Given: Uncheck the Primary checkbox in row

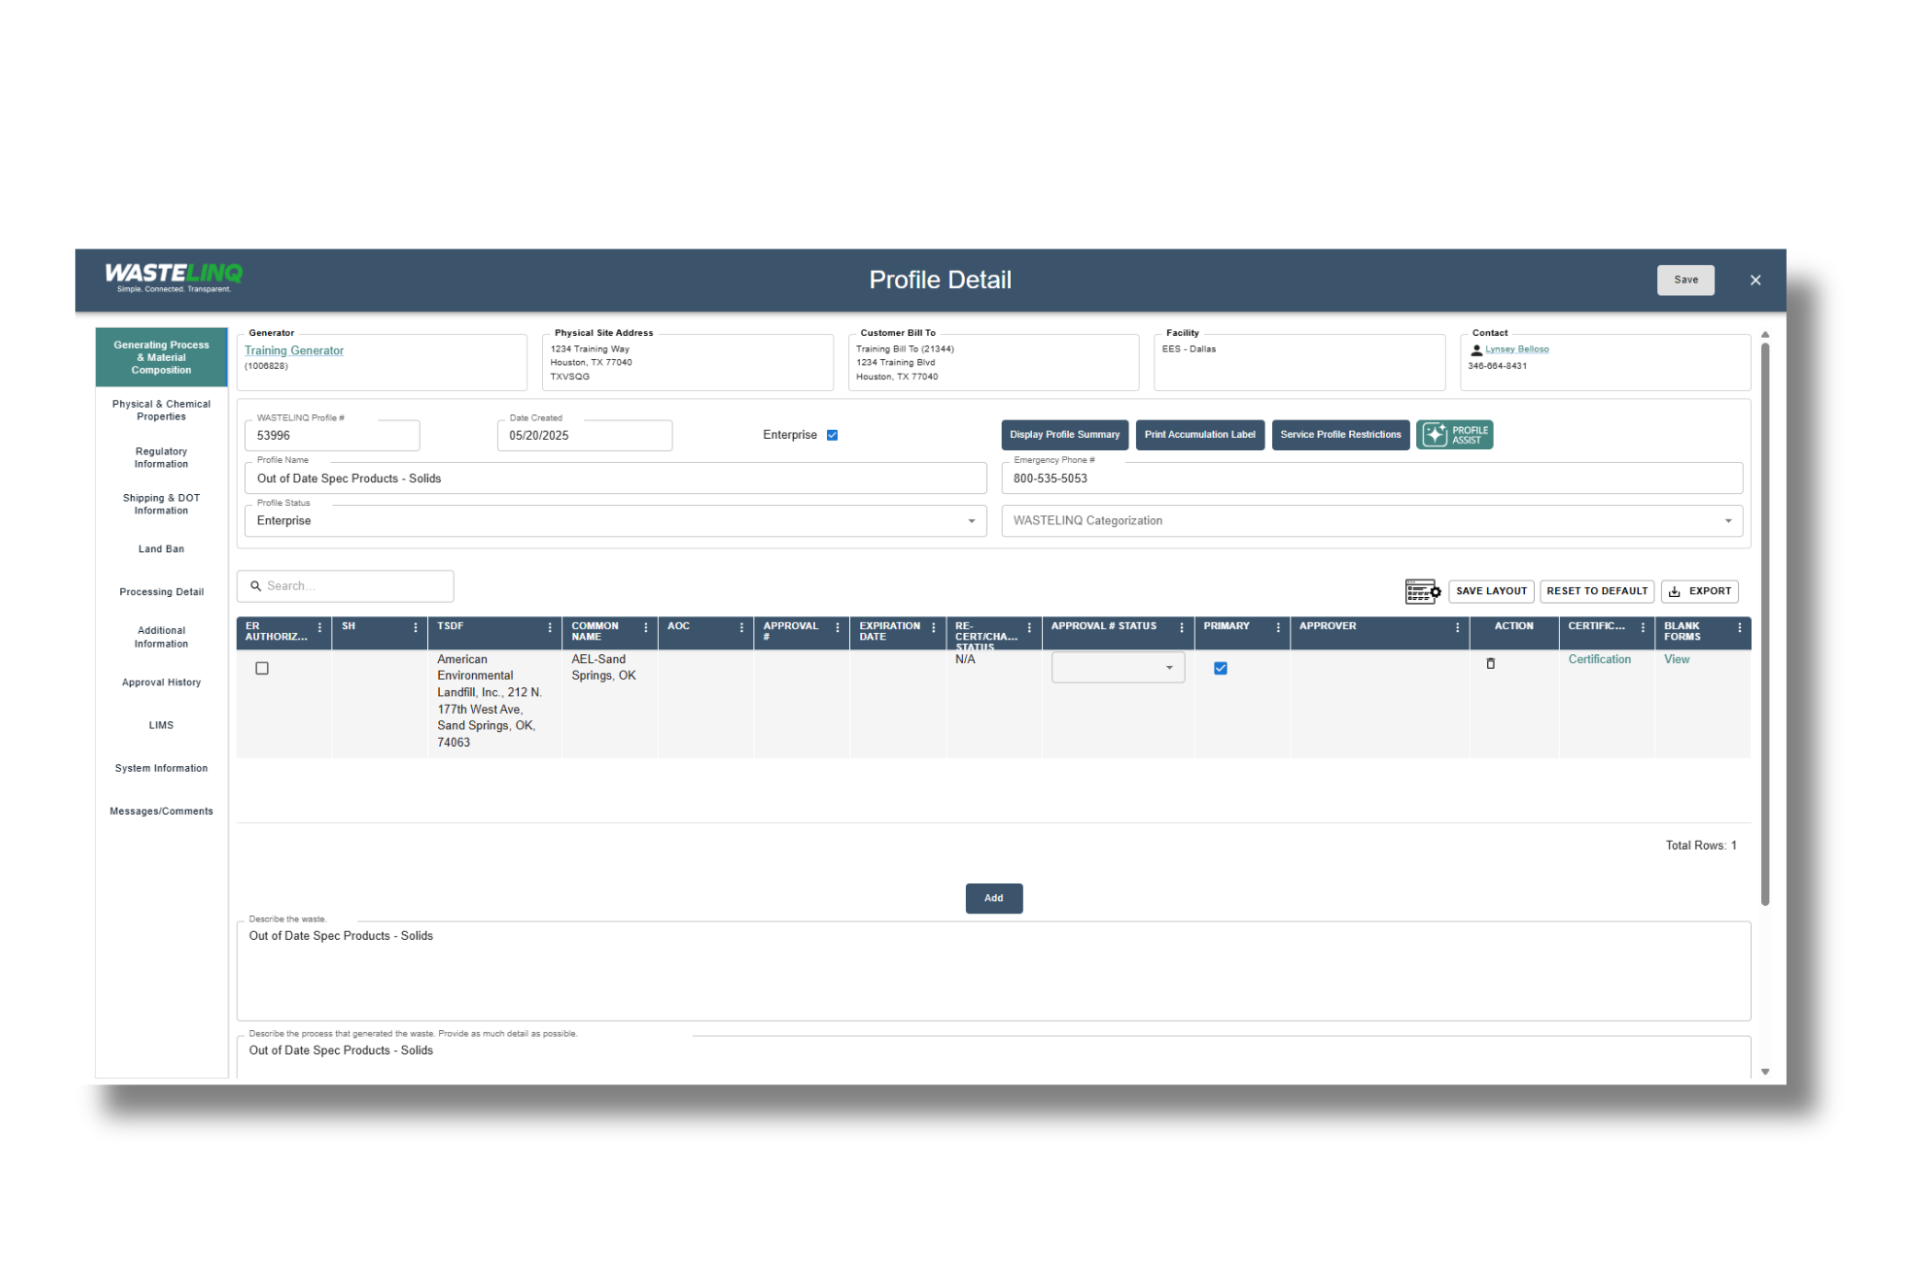Looking at the screenshot, I should coord(1220,668).
